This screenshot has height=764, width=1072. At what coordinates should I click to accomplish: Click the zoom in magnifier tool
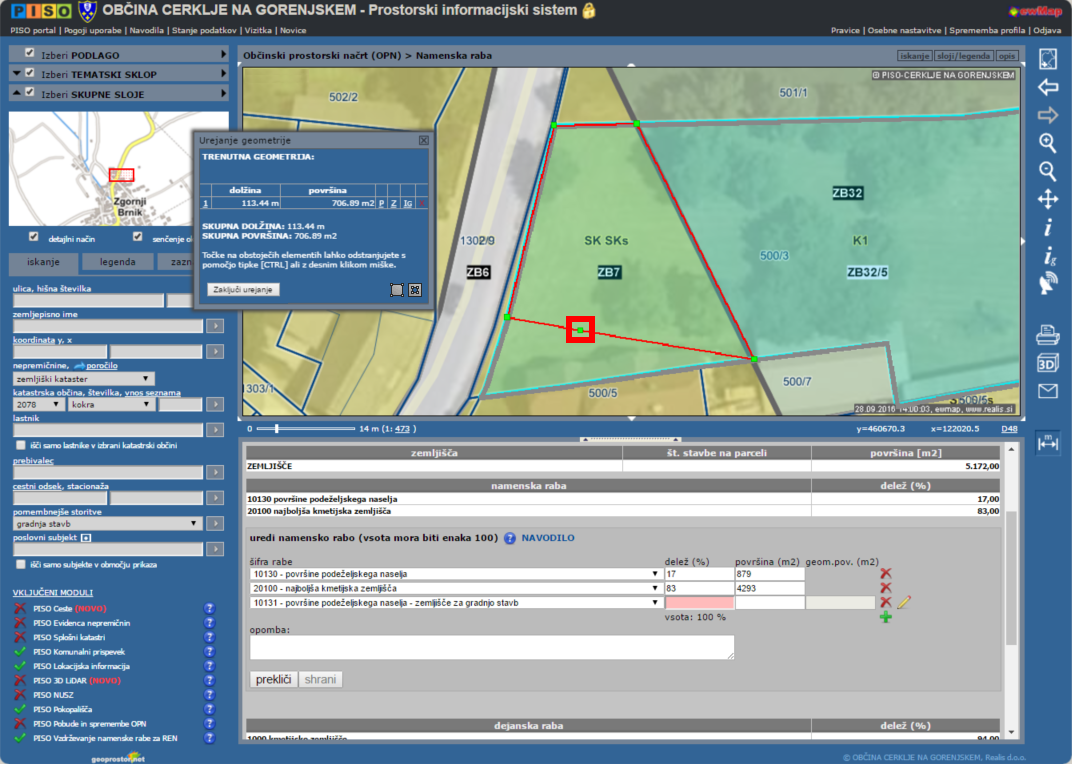point(1047,143)
